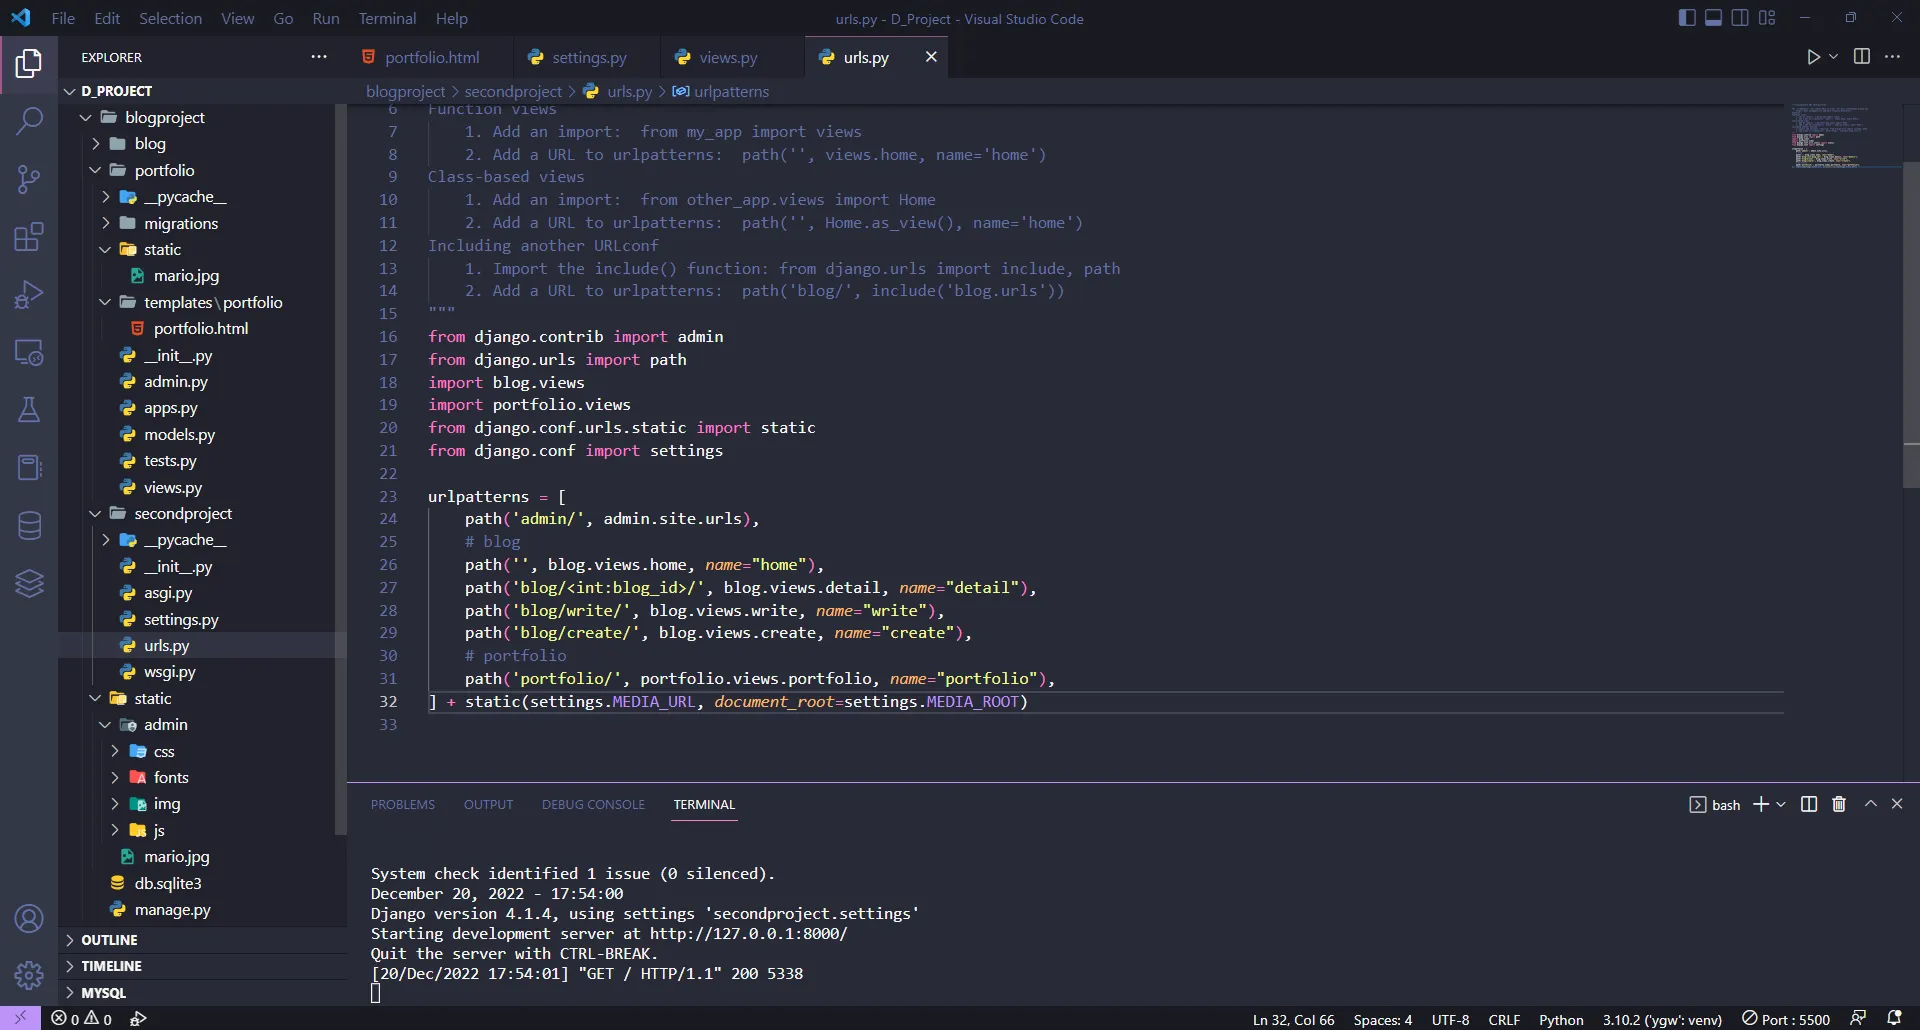Toggle the primary side bar layout button
The image size is (1920, 1030).
coord(1687,18)
